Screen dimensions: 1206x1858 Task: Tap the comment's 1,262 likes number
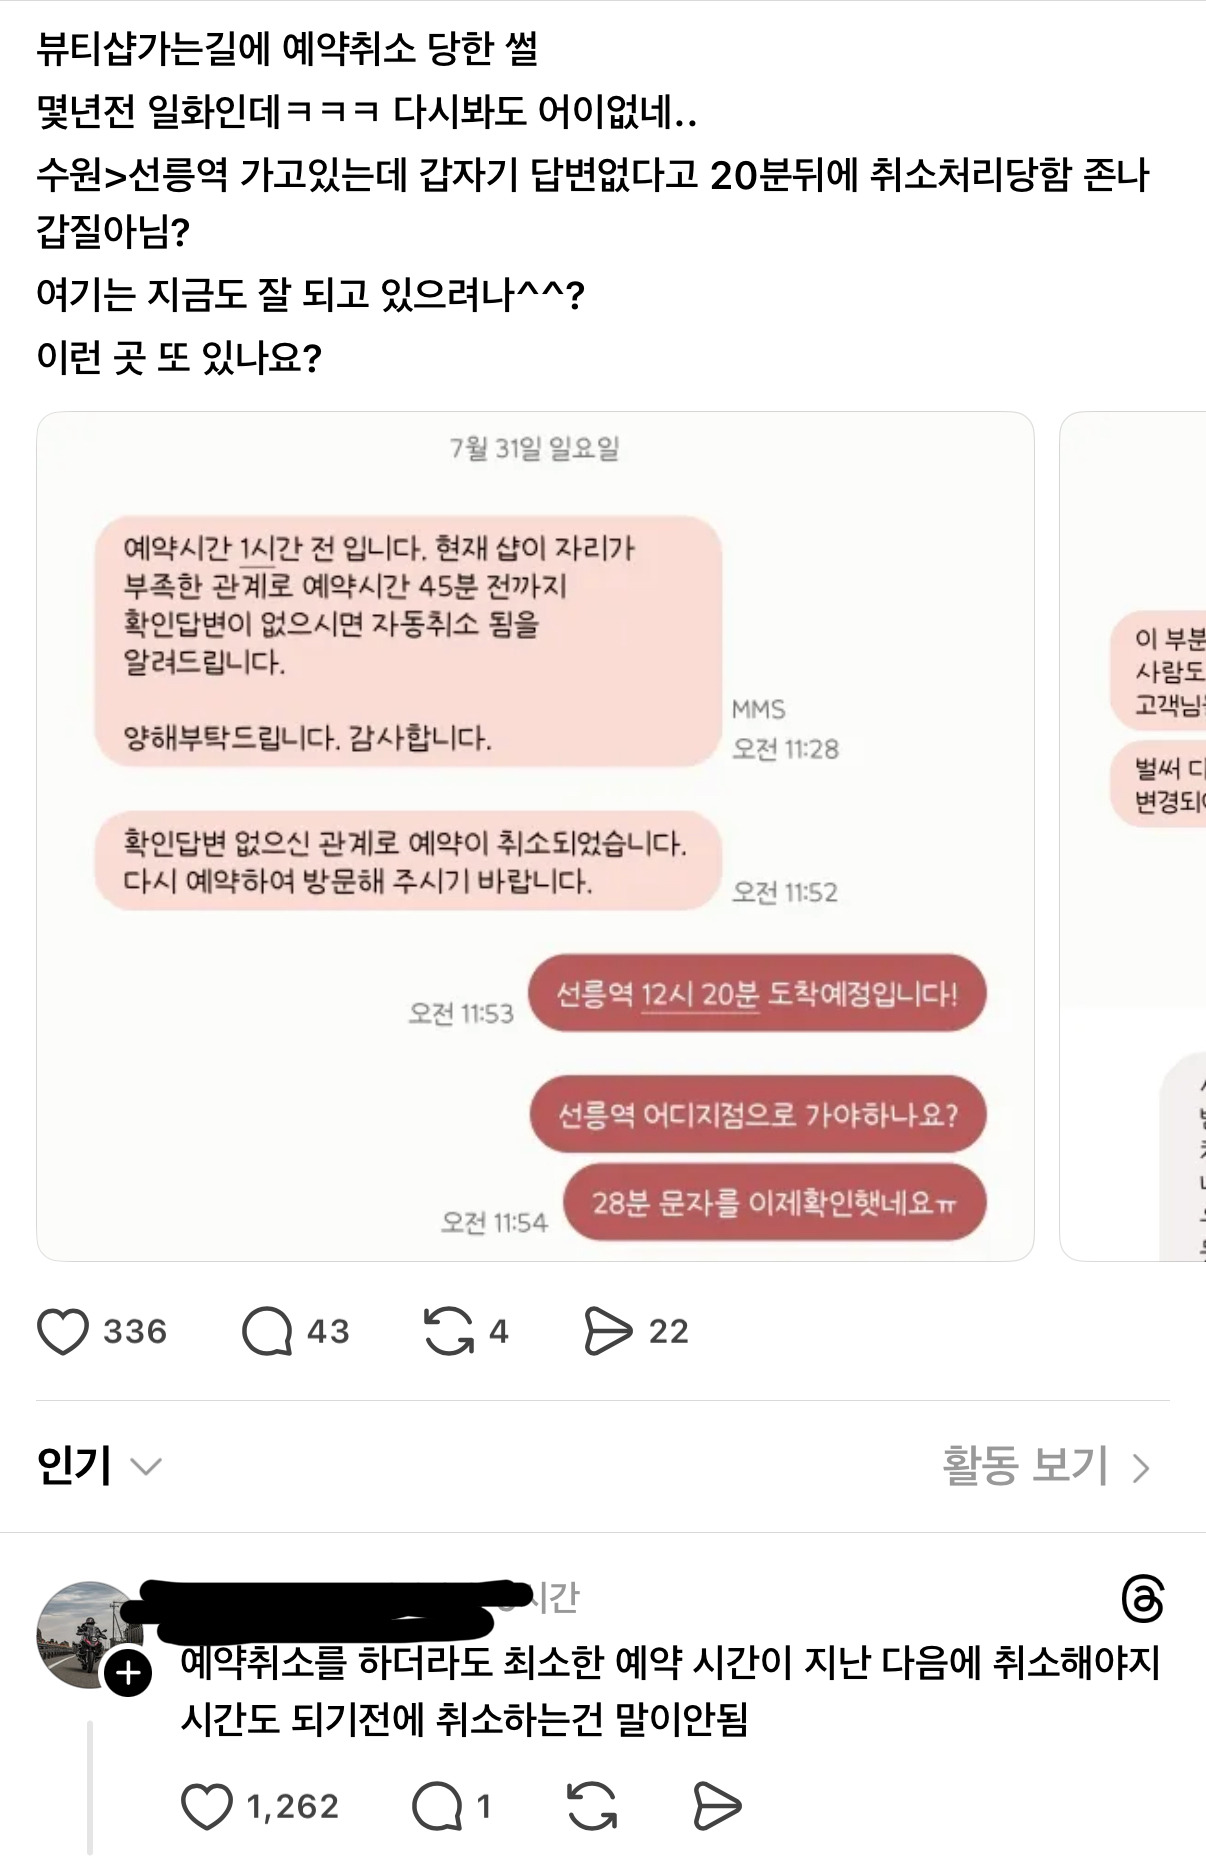(x=292, y=1806)
